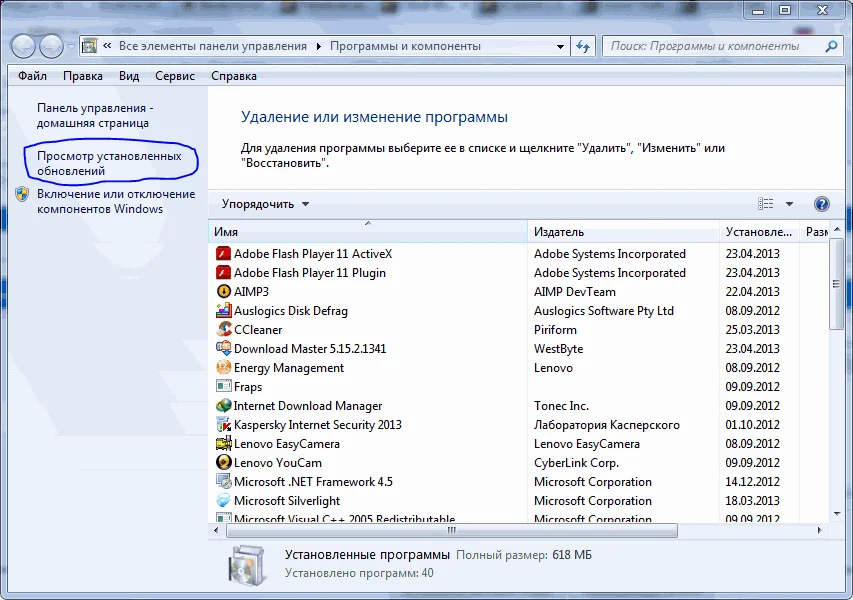The image size is (853, 600).
Task: Click the vertical scrollbar thumb
Action: tap(837, 283)
